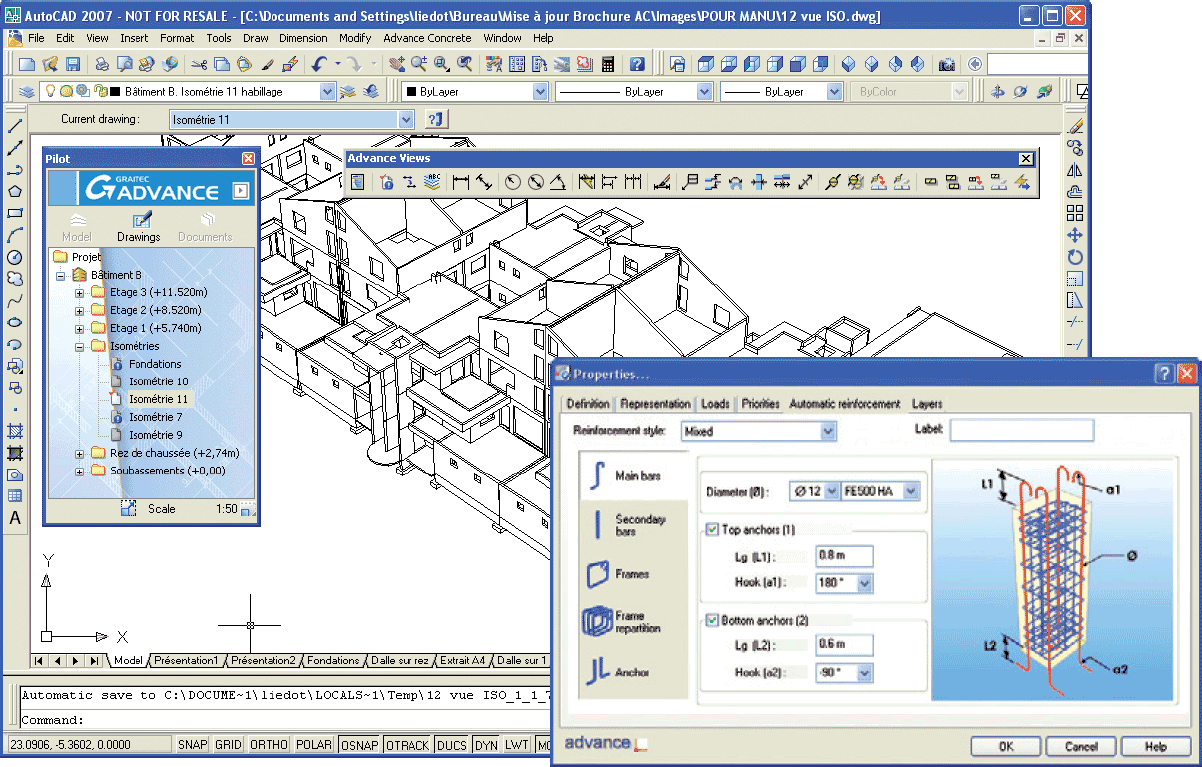
Task: Toggle OSNAP in status bar
Action: pos(360,745)
